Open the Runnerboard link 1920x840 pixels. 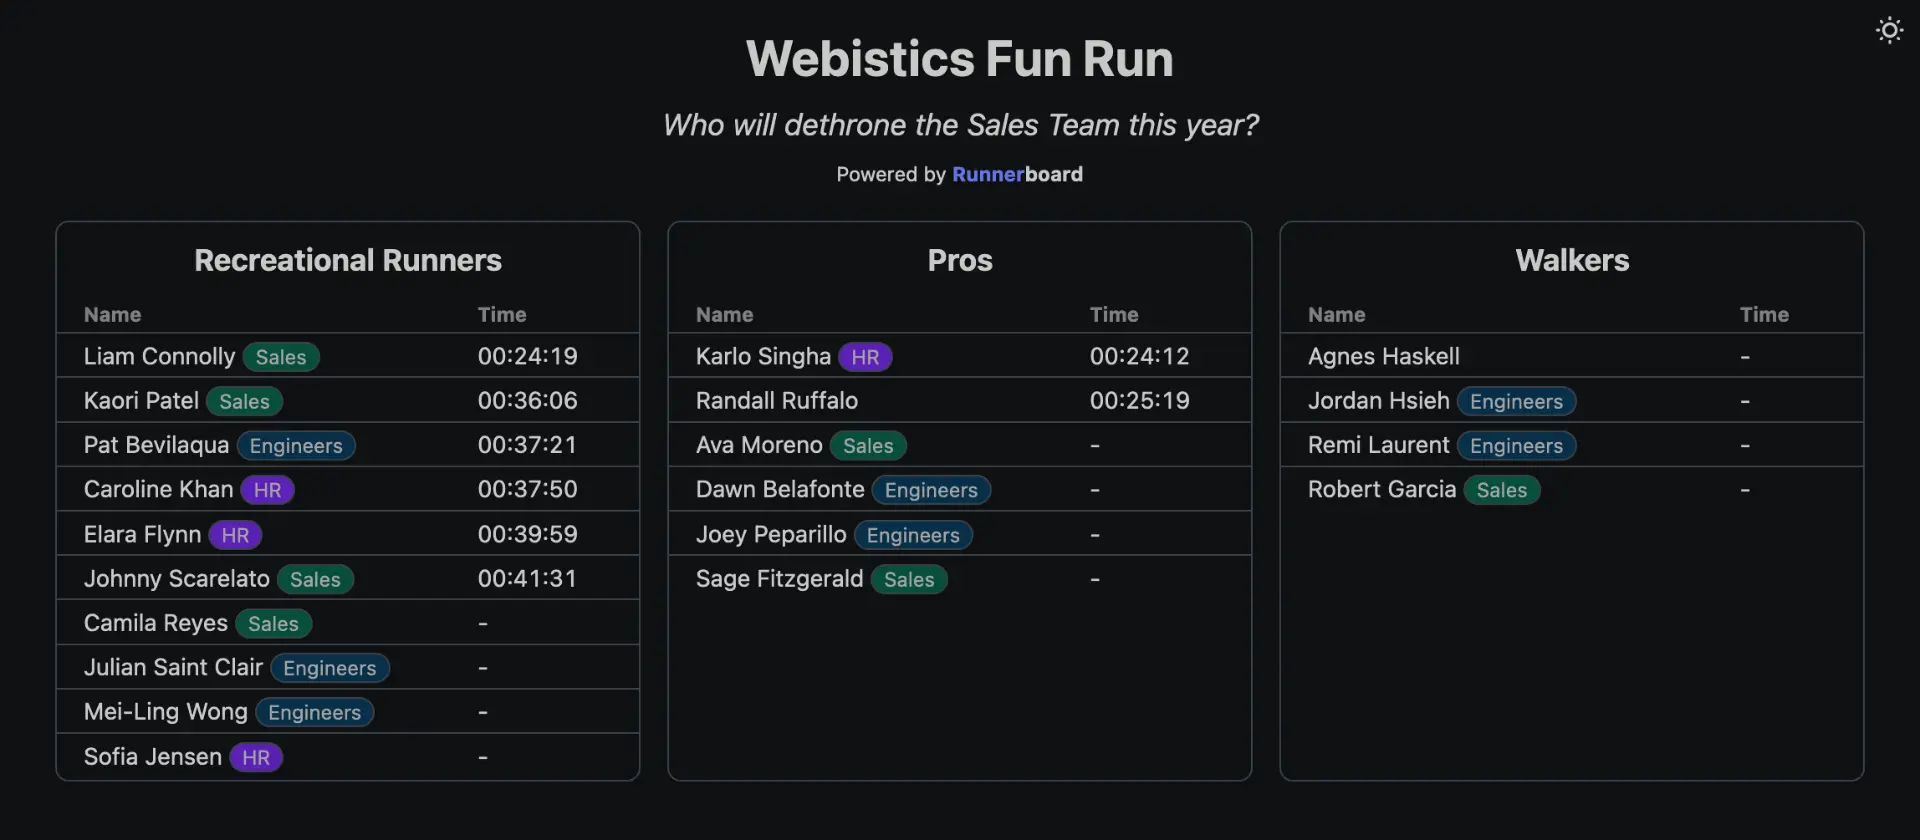pyautogui.click(x=1016, y=174)
